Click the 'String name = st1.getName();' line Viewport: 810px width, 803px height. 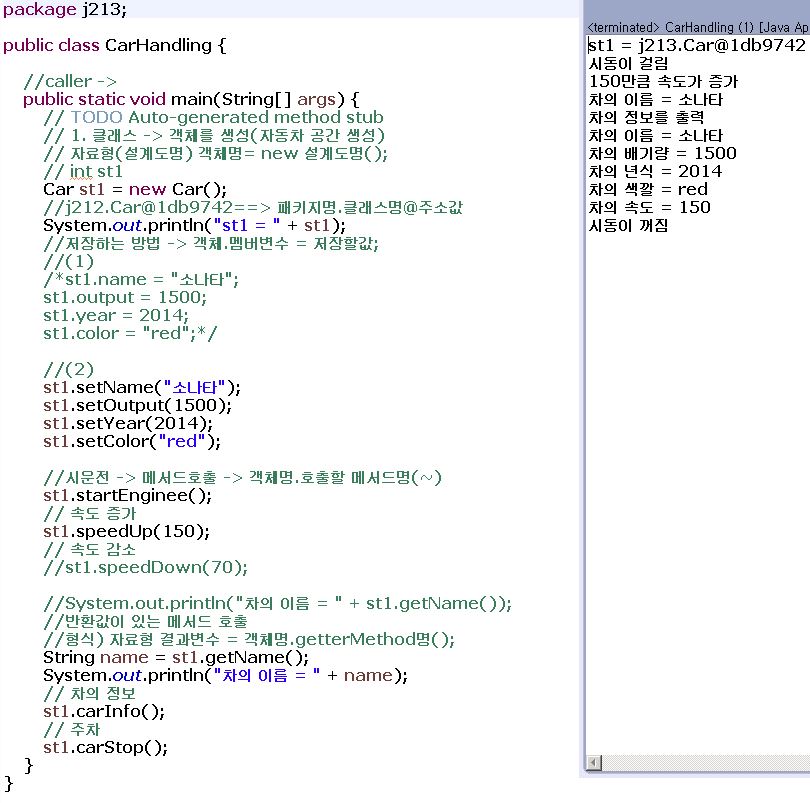(176, 658)
